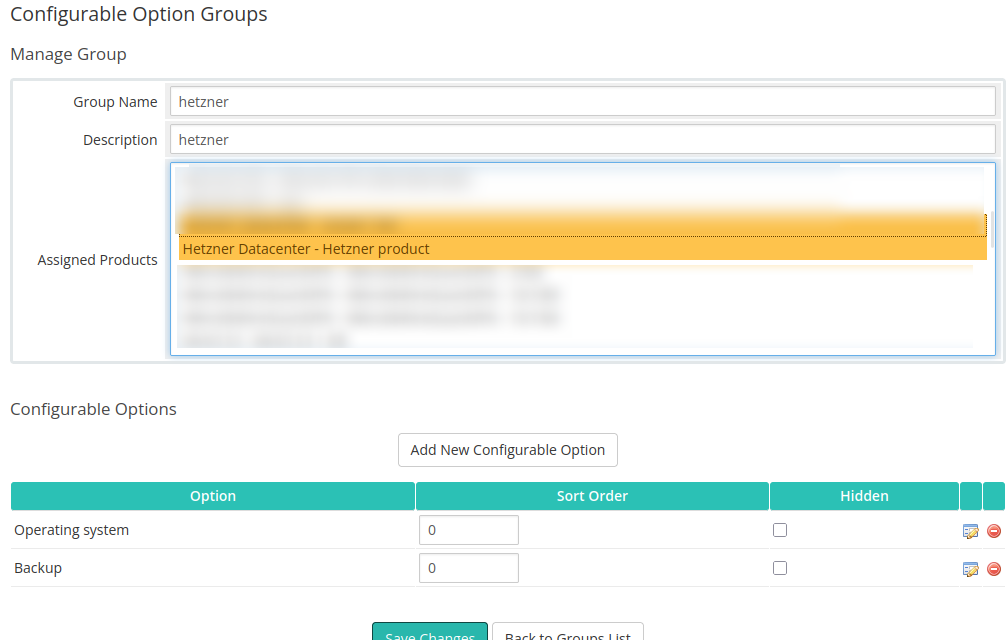This screenshot has width=1006, height=640.
Task: Select the Backup Sort Order input
Action: [468, 568]
